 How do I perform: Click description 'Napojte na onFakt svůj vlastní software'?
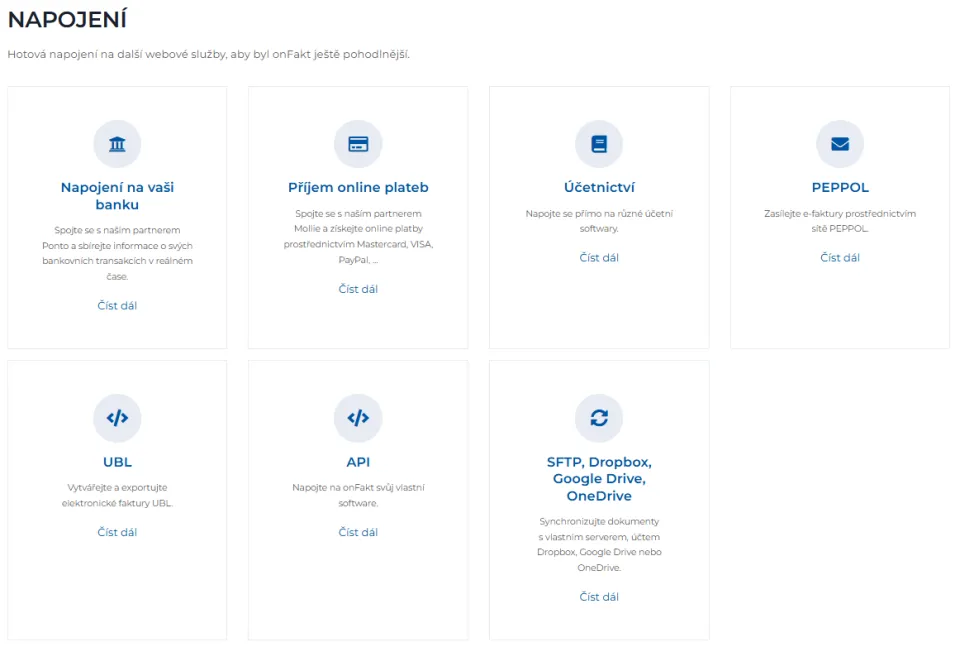point(358,495)
